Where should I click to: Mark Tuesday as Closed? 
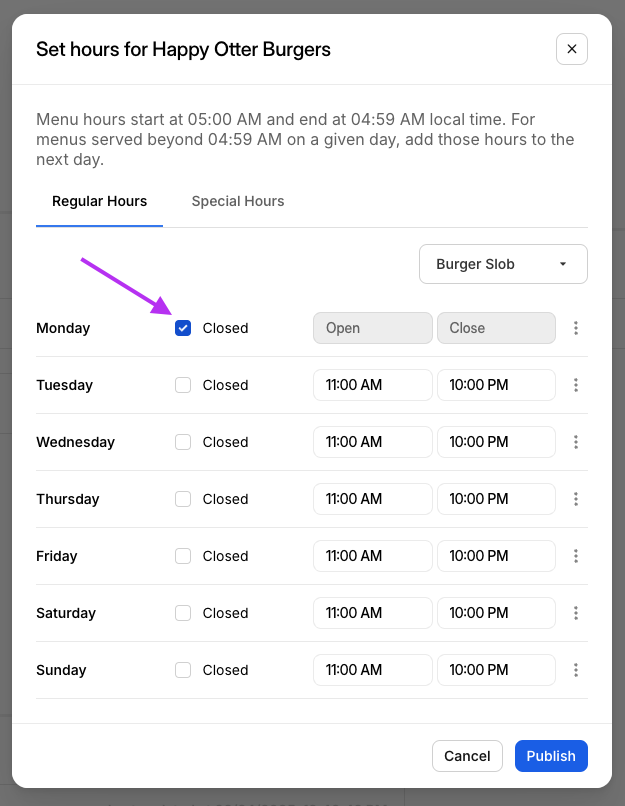pyautogui.click(x=183, y=385)
